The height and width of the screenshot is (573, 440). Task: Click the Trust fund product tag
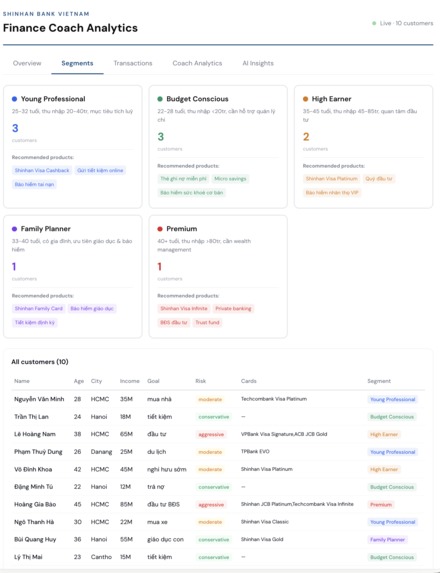(x=208, y=322)
